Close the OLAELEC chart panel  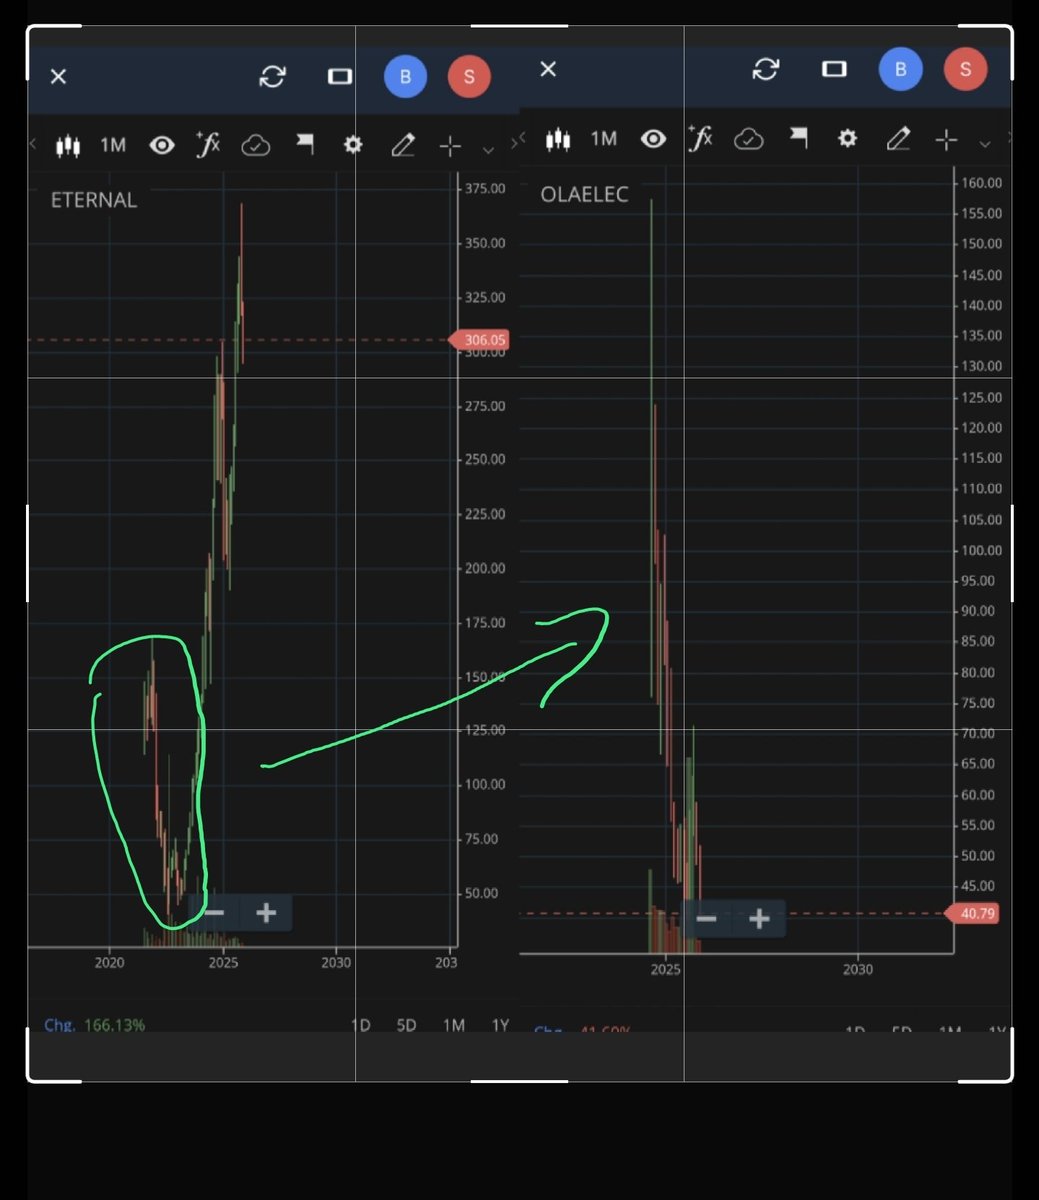(x=547, y=69)
